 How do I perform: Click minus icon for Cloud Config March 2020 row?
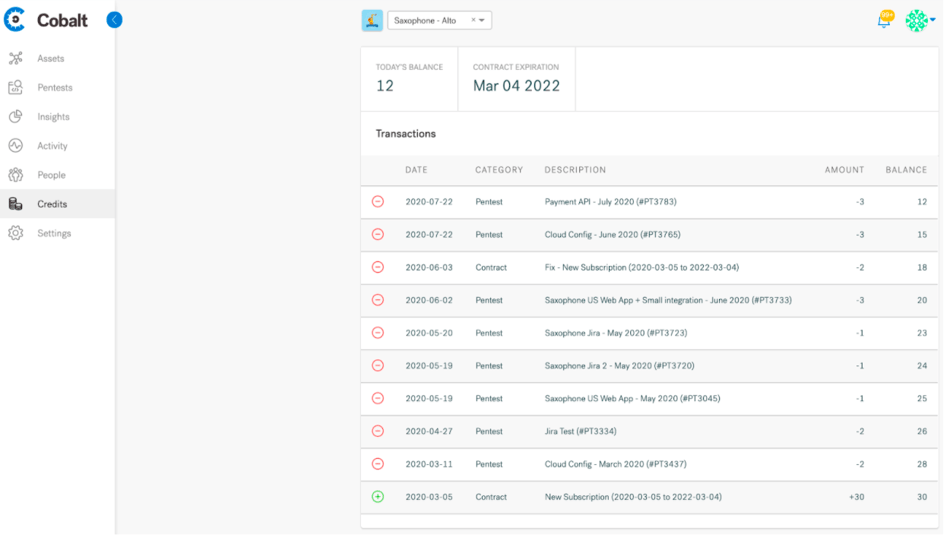[x=377, y=463]
